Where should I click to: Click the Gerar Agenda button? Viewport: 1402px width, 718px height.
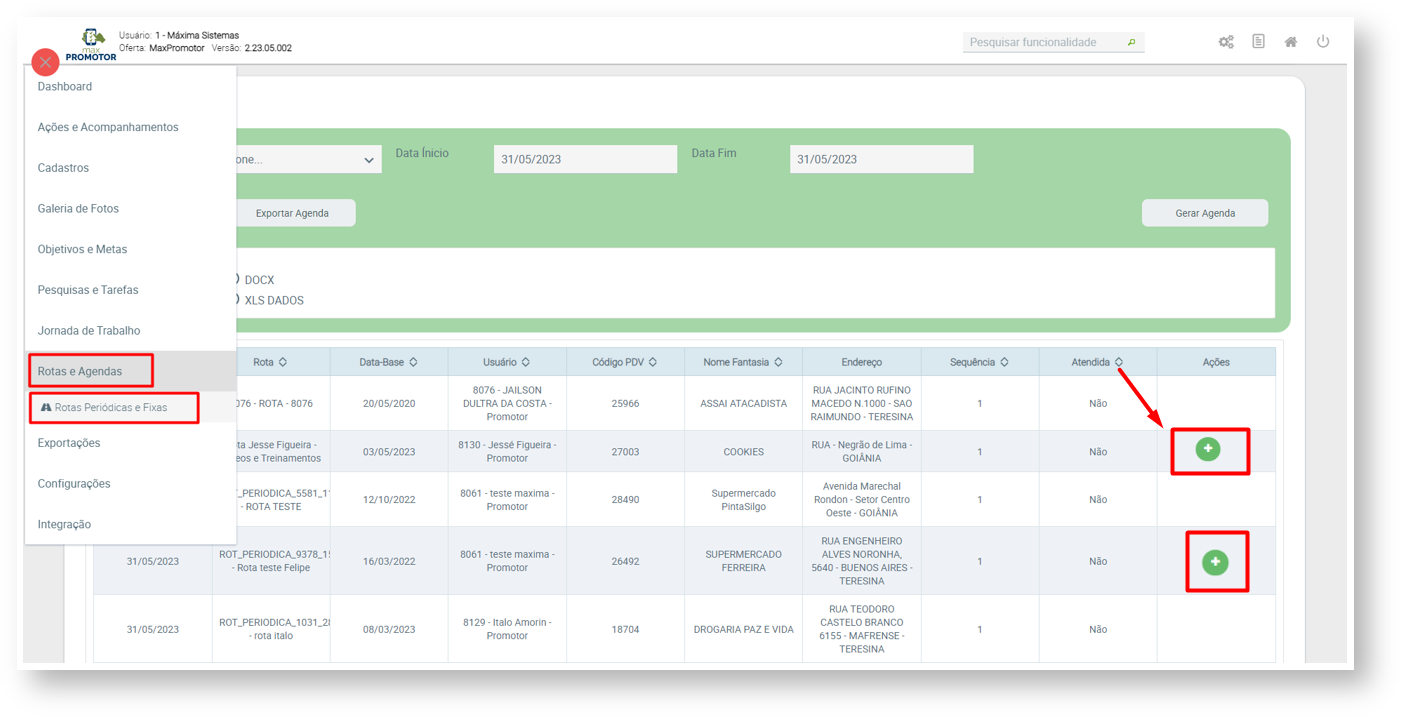click(1204, 213)
